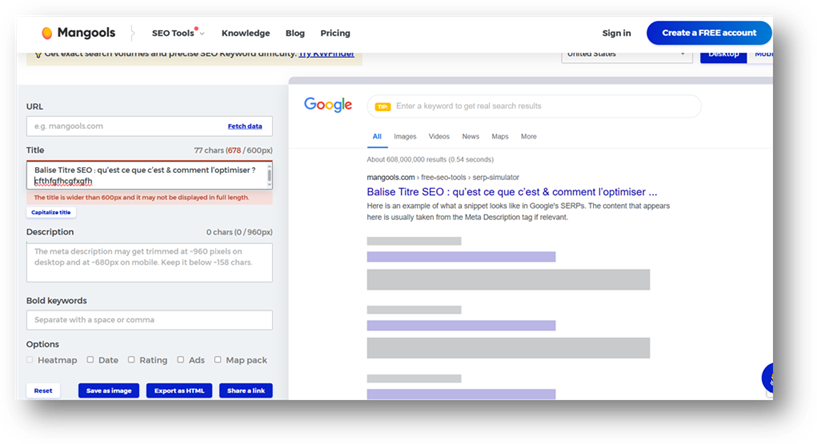
Task: Select the All results tab
Action: click(377, 137)
